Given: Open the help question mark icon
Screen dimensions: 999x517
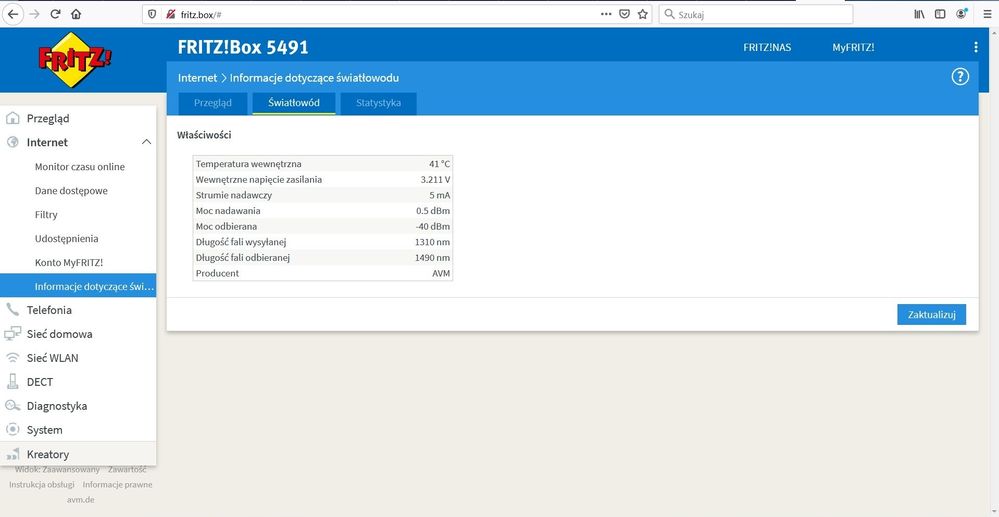Looking at the screenshot, I should [960, 77].
